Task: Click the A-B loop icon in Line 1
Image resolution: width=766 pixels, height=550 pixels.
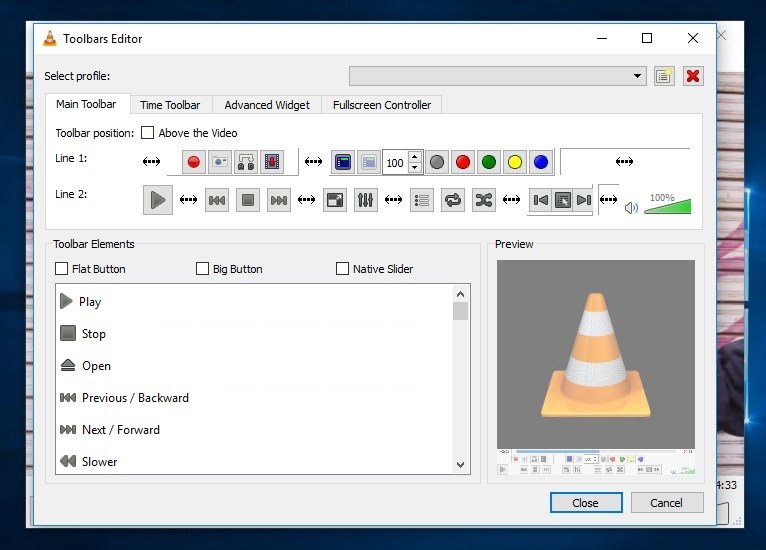Action: pyautogui.click(x=246, y=162)
